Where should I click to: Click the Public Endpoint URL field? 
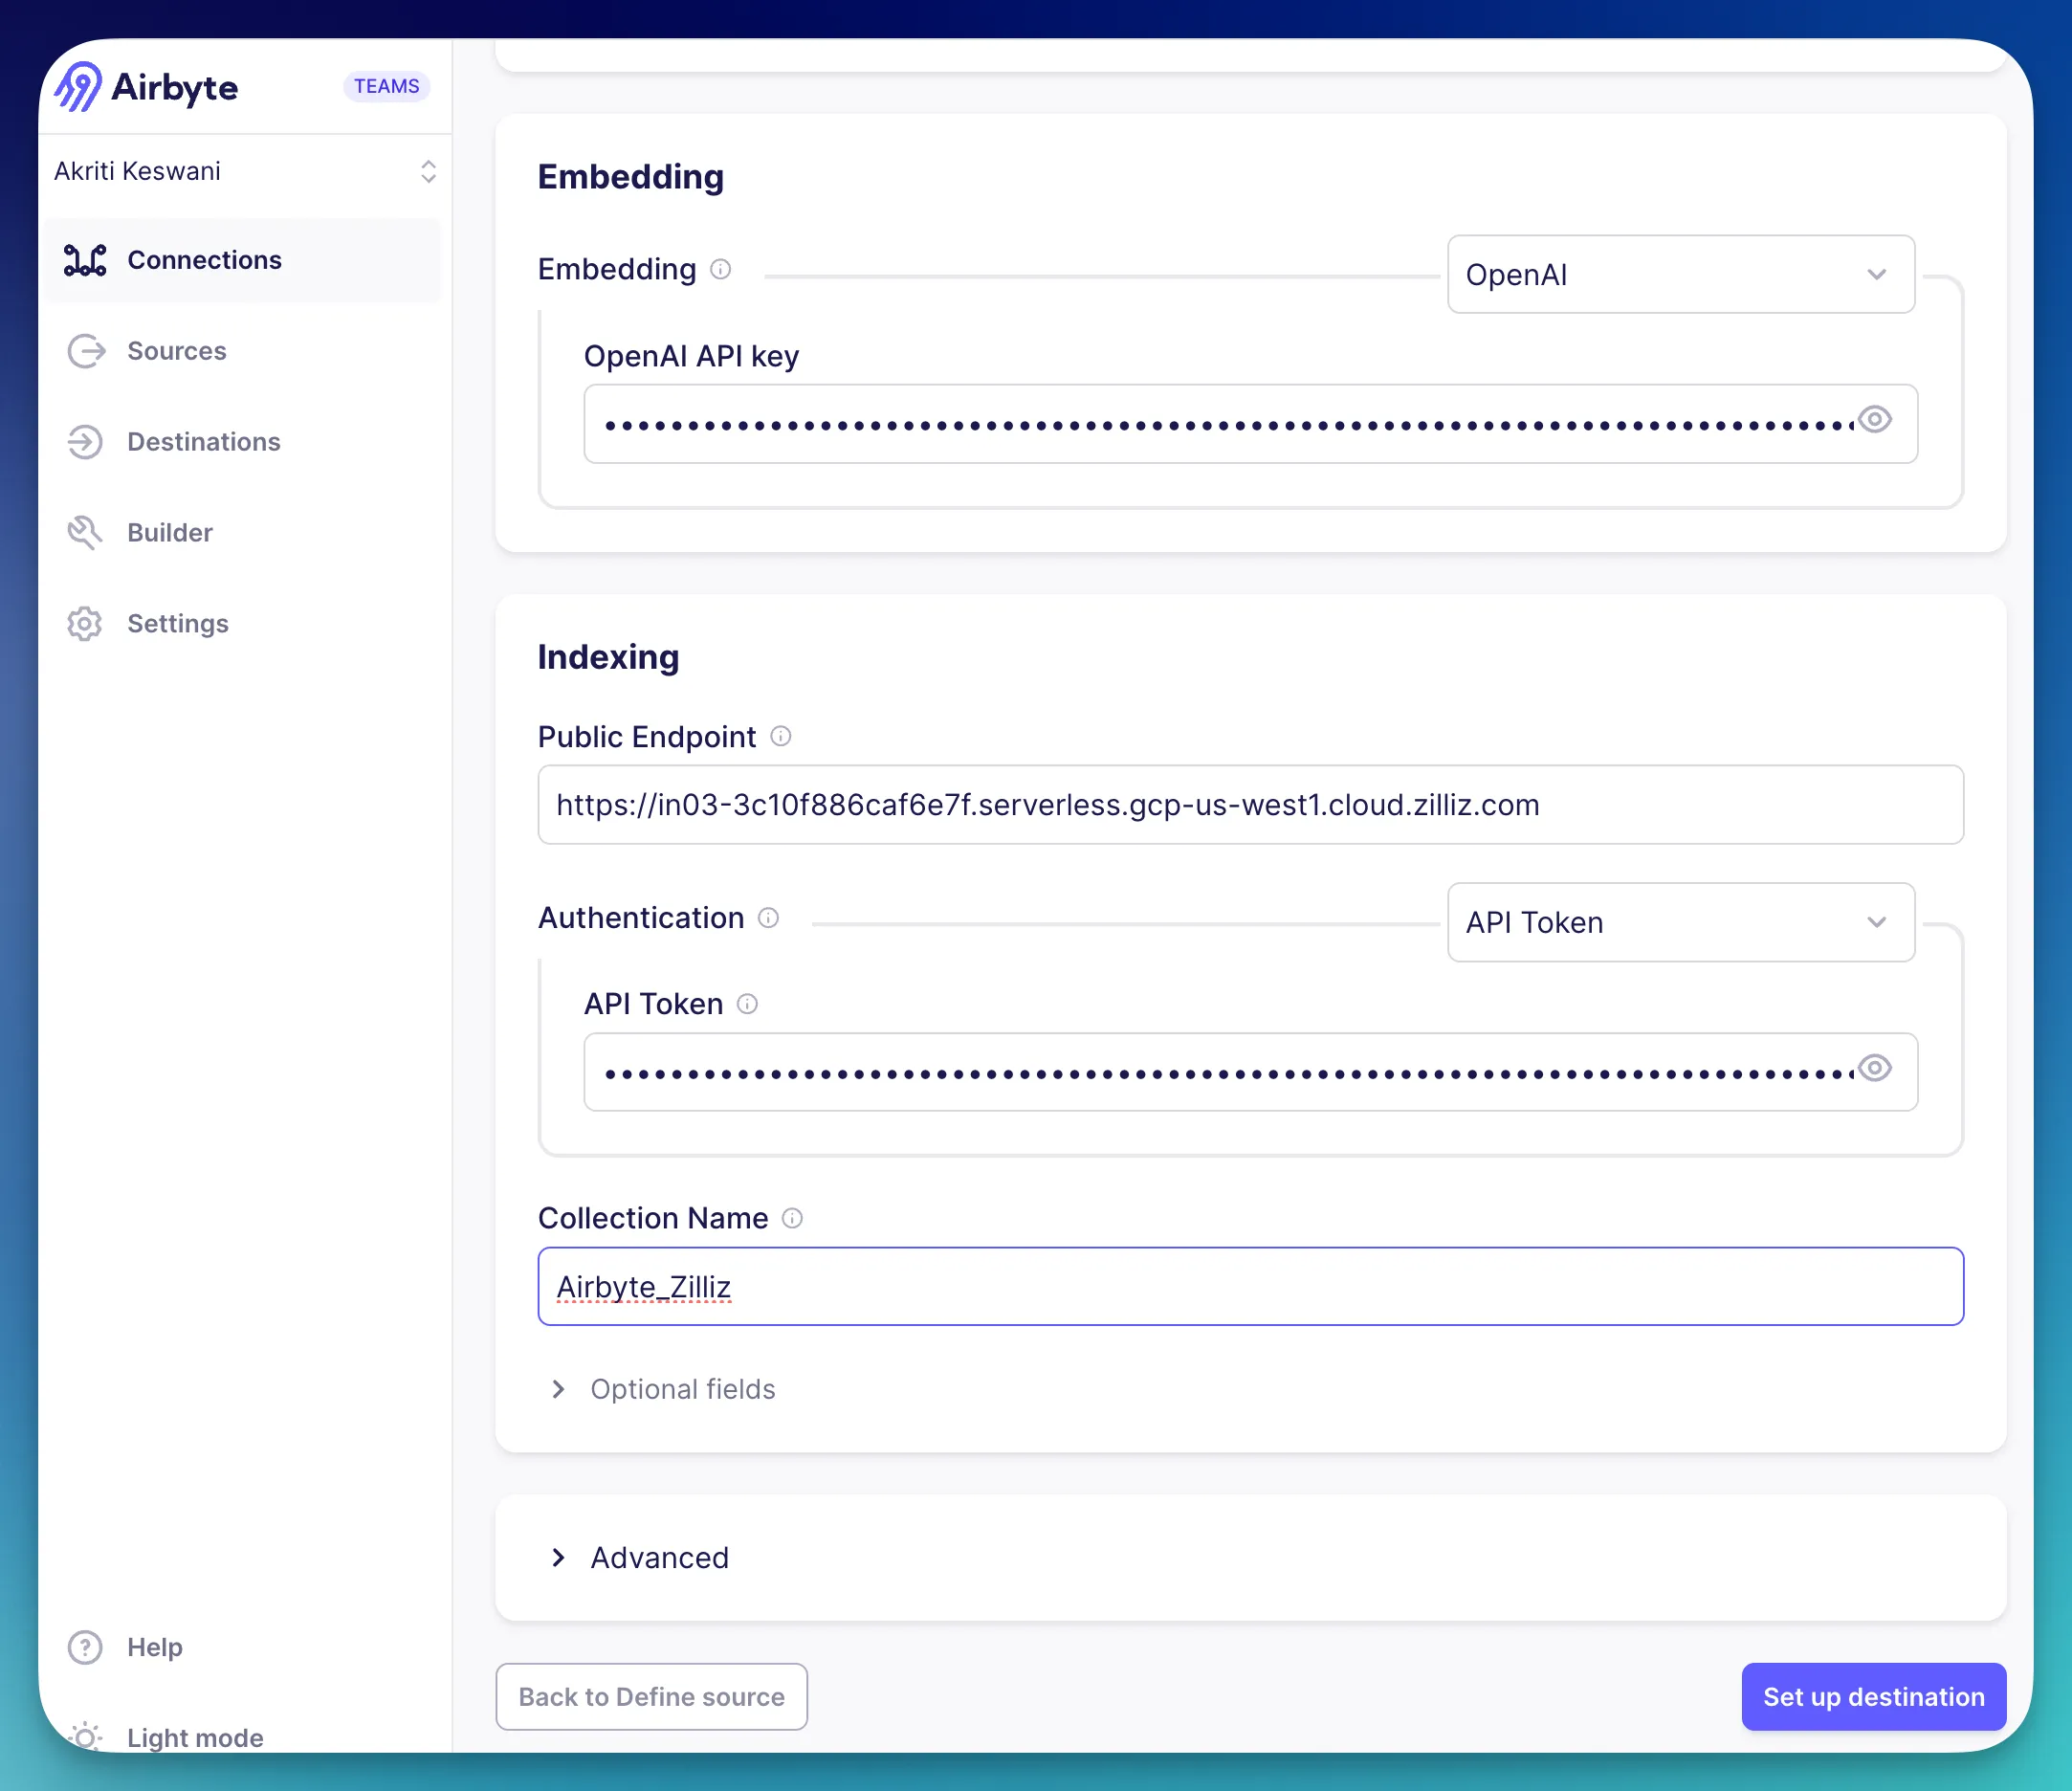click(x=1250, y=805)
